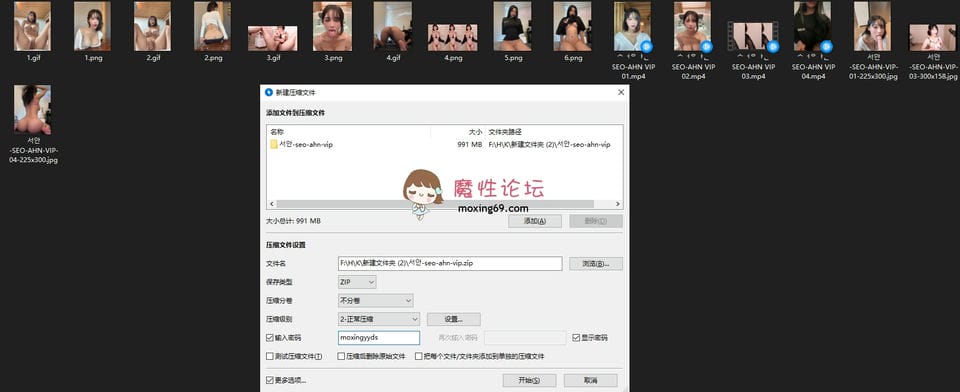The image size is (960, 392).
Task: Select the 5.png file icon
Action: (x=512, y=26)
